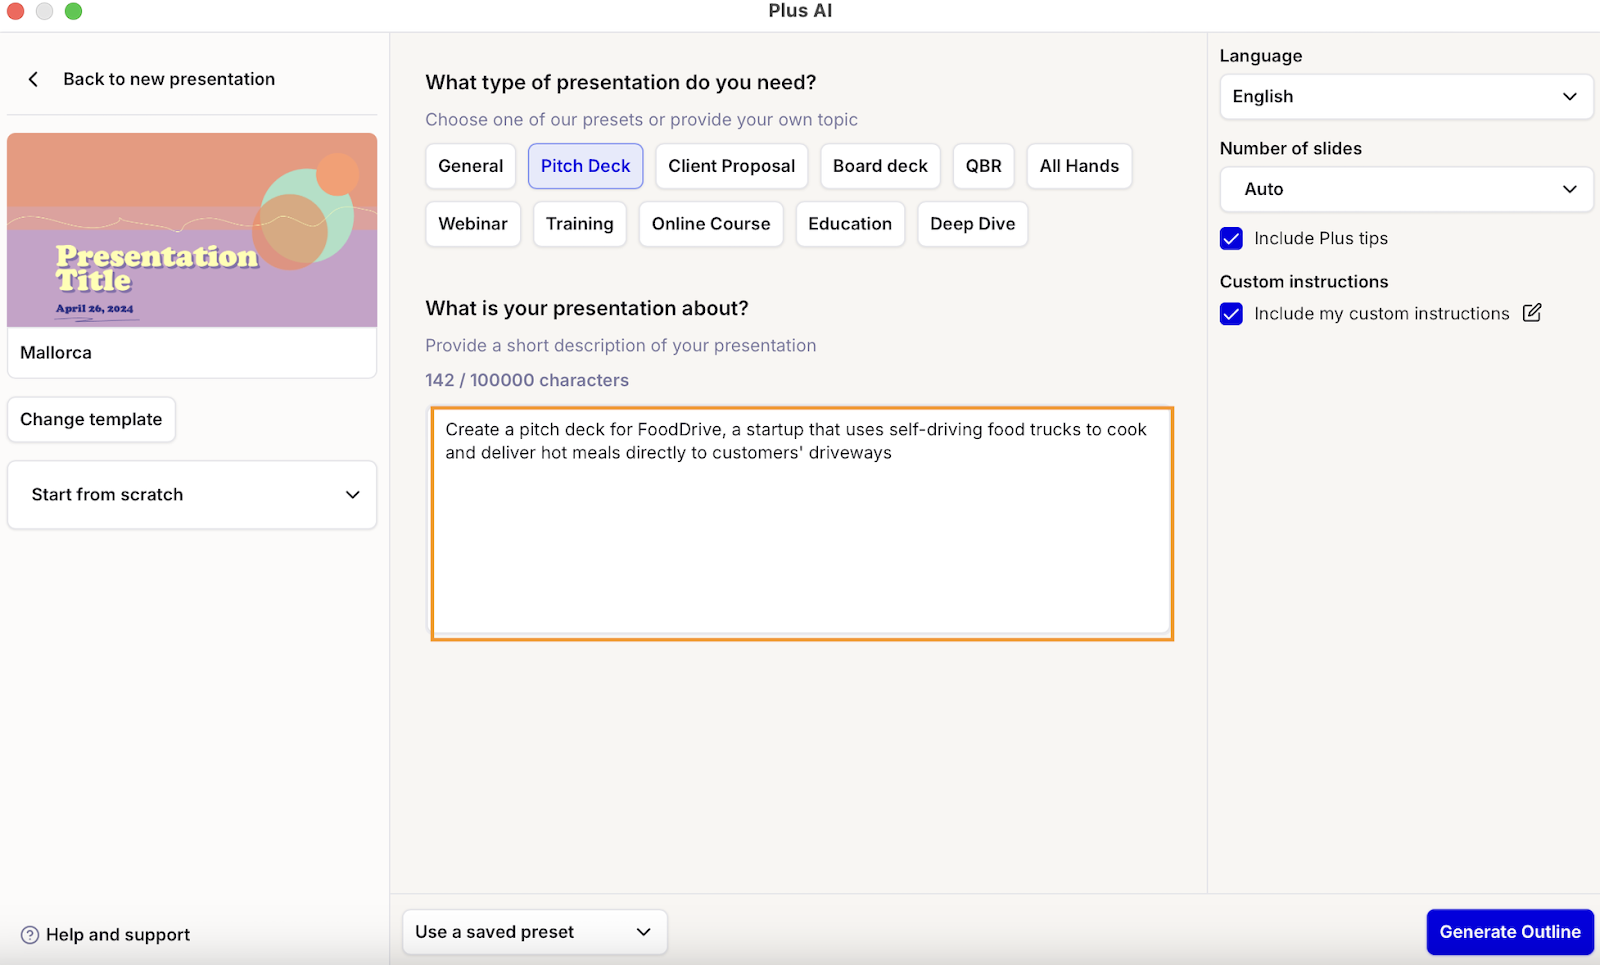
Task: Open the Start from scratch dropdown
Action: pyautogui.click(x=192, y=495)
